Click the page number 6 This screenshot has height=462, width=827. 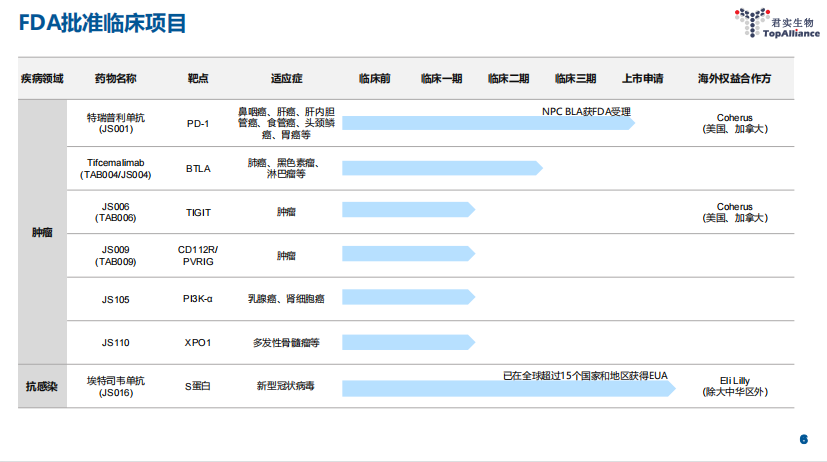point(803,439)
